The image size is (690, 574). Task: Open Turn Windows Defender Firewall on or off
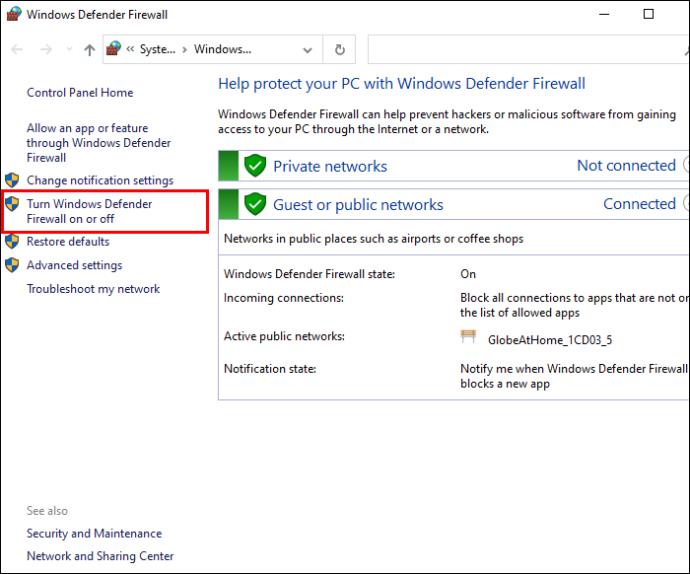[x=89, y=211]
